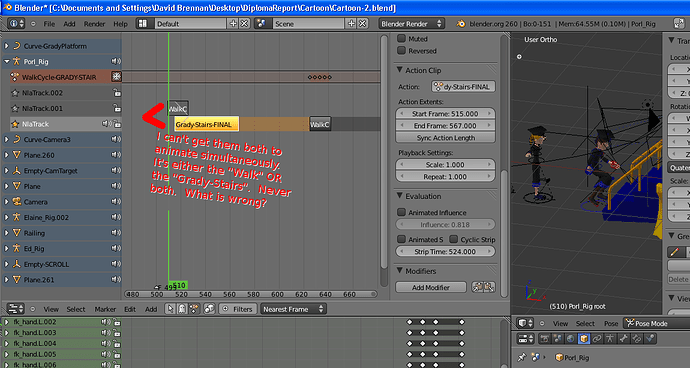690x368 pixels.
Task: Collapse the Evaluation panel
Action: pos(400,196)
